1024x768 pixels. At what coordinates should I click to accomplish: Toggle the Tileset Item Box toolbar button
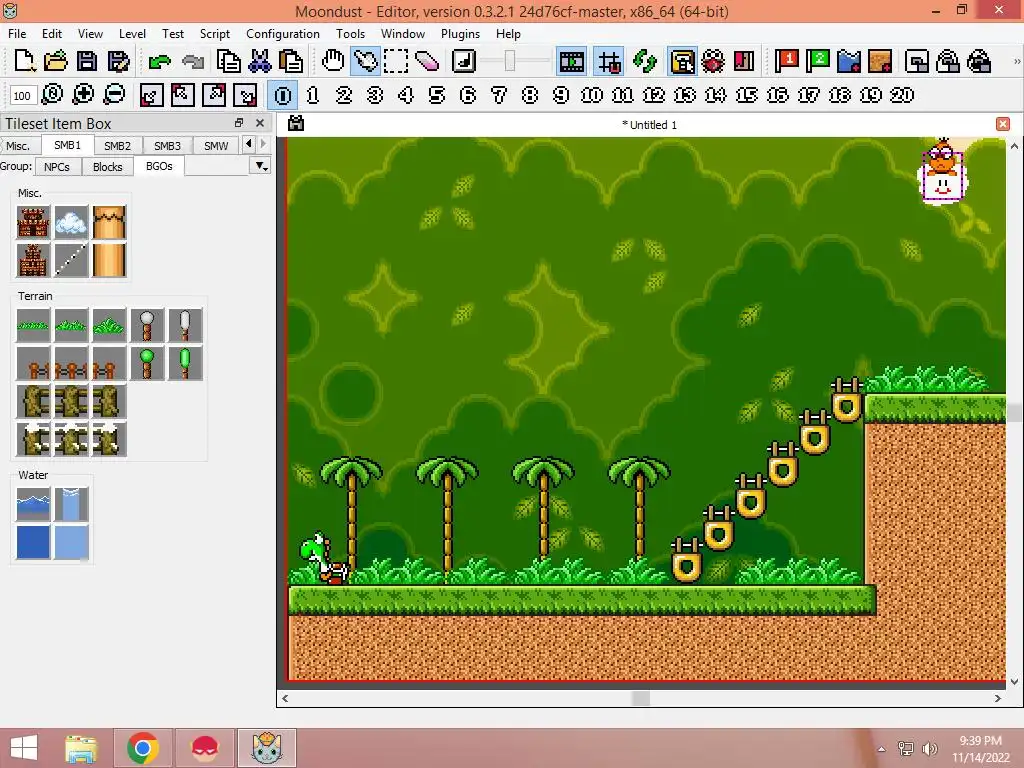pos(682,61)
